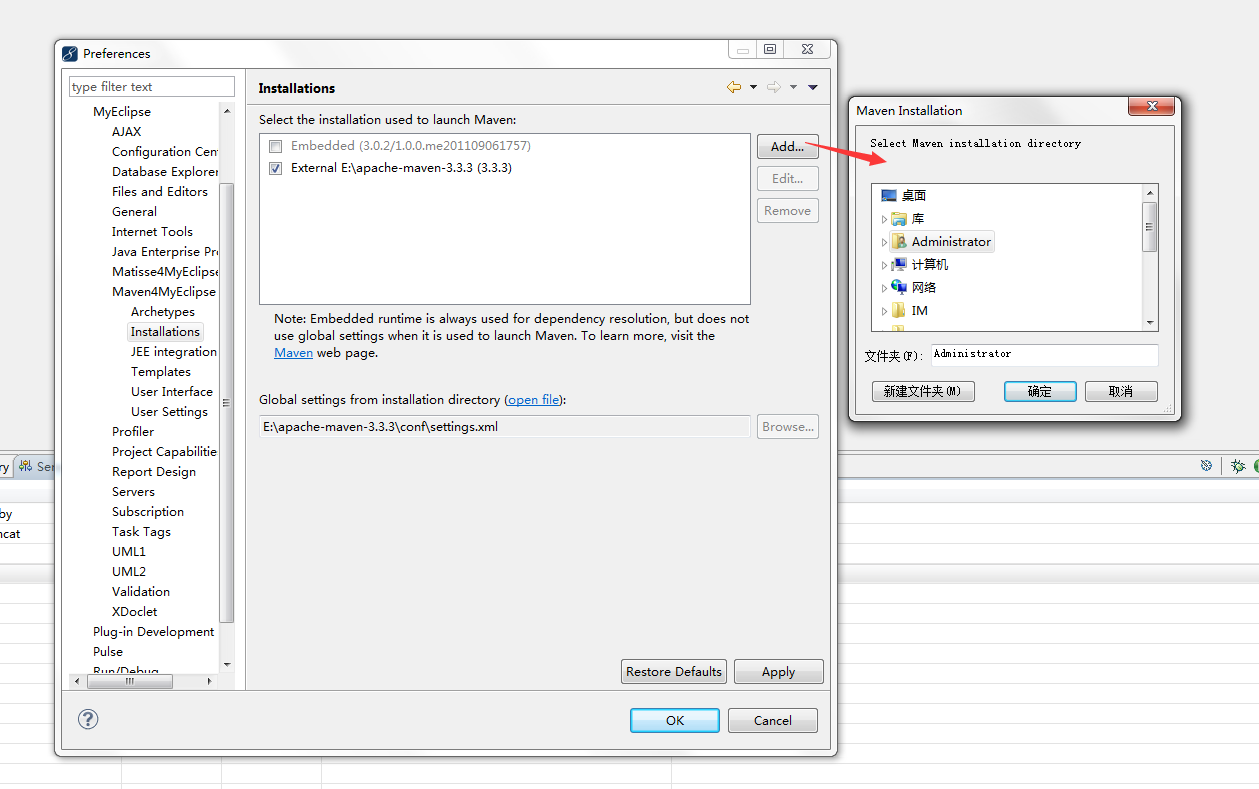Image resolution: width=1259 pixels, height=789 pixels.
Task: Open the Archetypes preferences page
Action: click(x=162, y=312)
